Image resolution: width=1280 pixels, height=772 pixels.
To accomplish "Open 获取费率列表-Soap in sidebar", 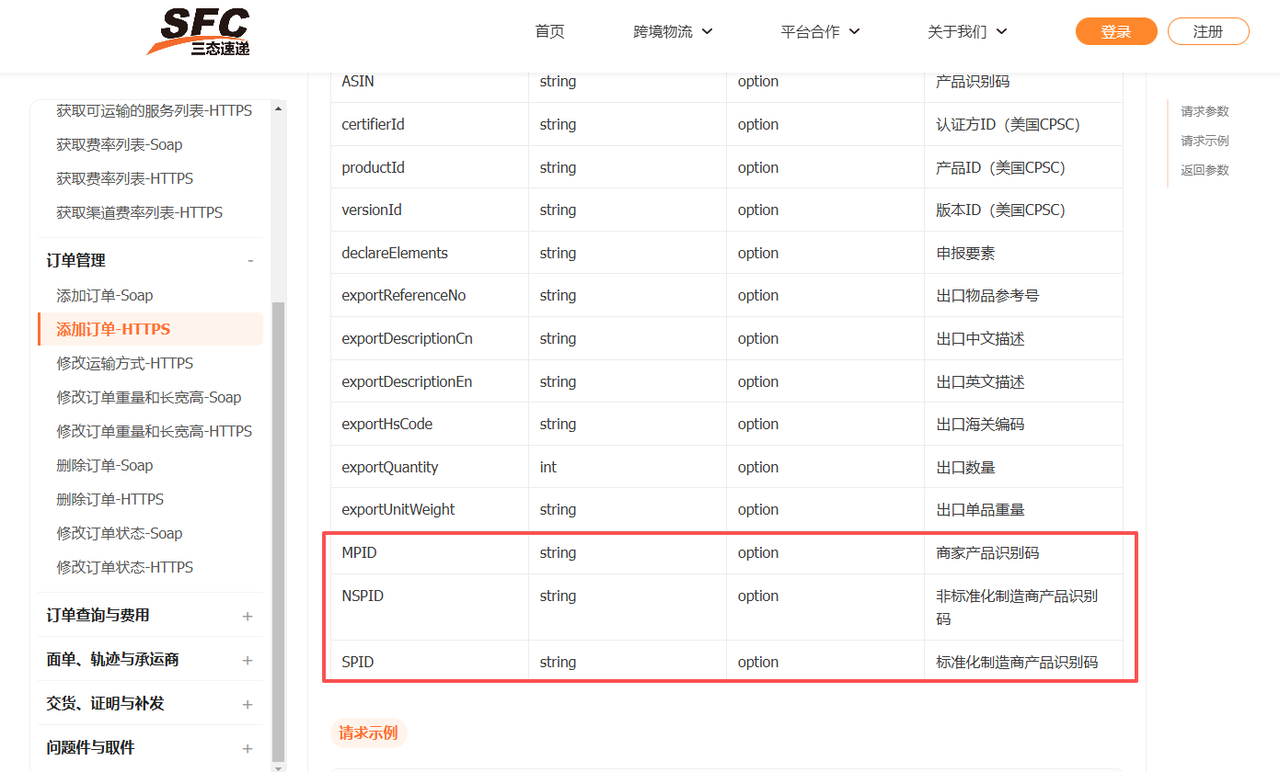I will [x=119, y=145].
